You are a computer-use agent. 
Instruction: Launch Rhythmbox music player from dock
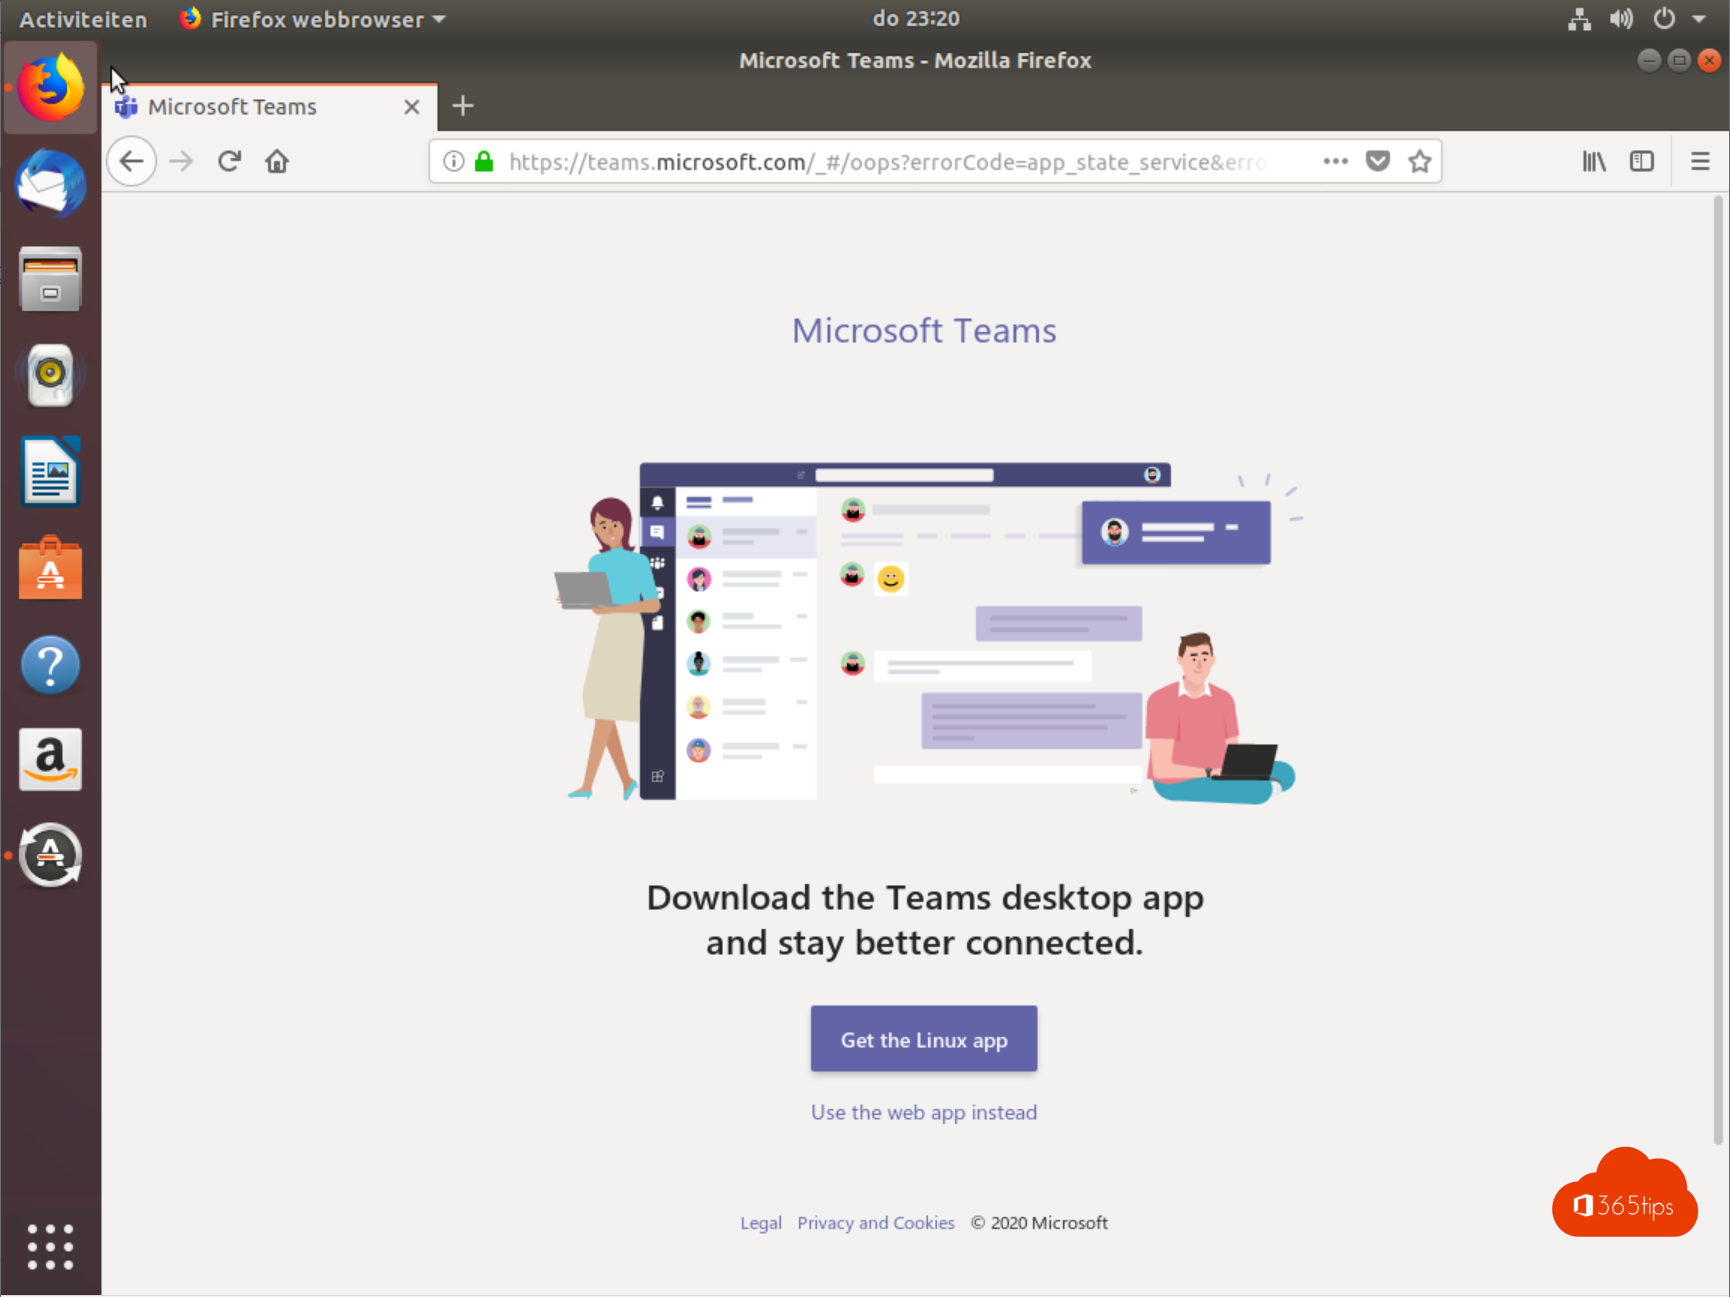tap(50, 375)
